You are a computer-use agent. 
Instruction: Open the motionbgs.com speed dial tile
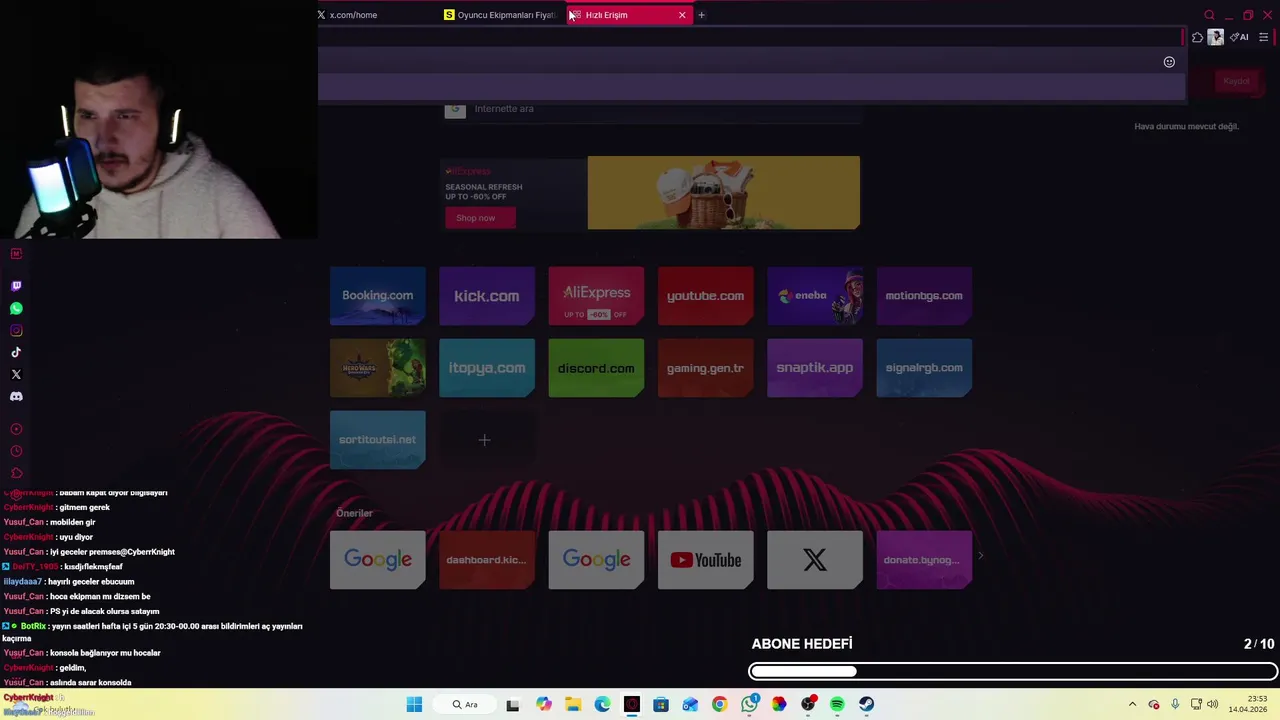click(924, 296)
